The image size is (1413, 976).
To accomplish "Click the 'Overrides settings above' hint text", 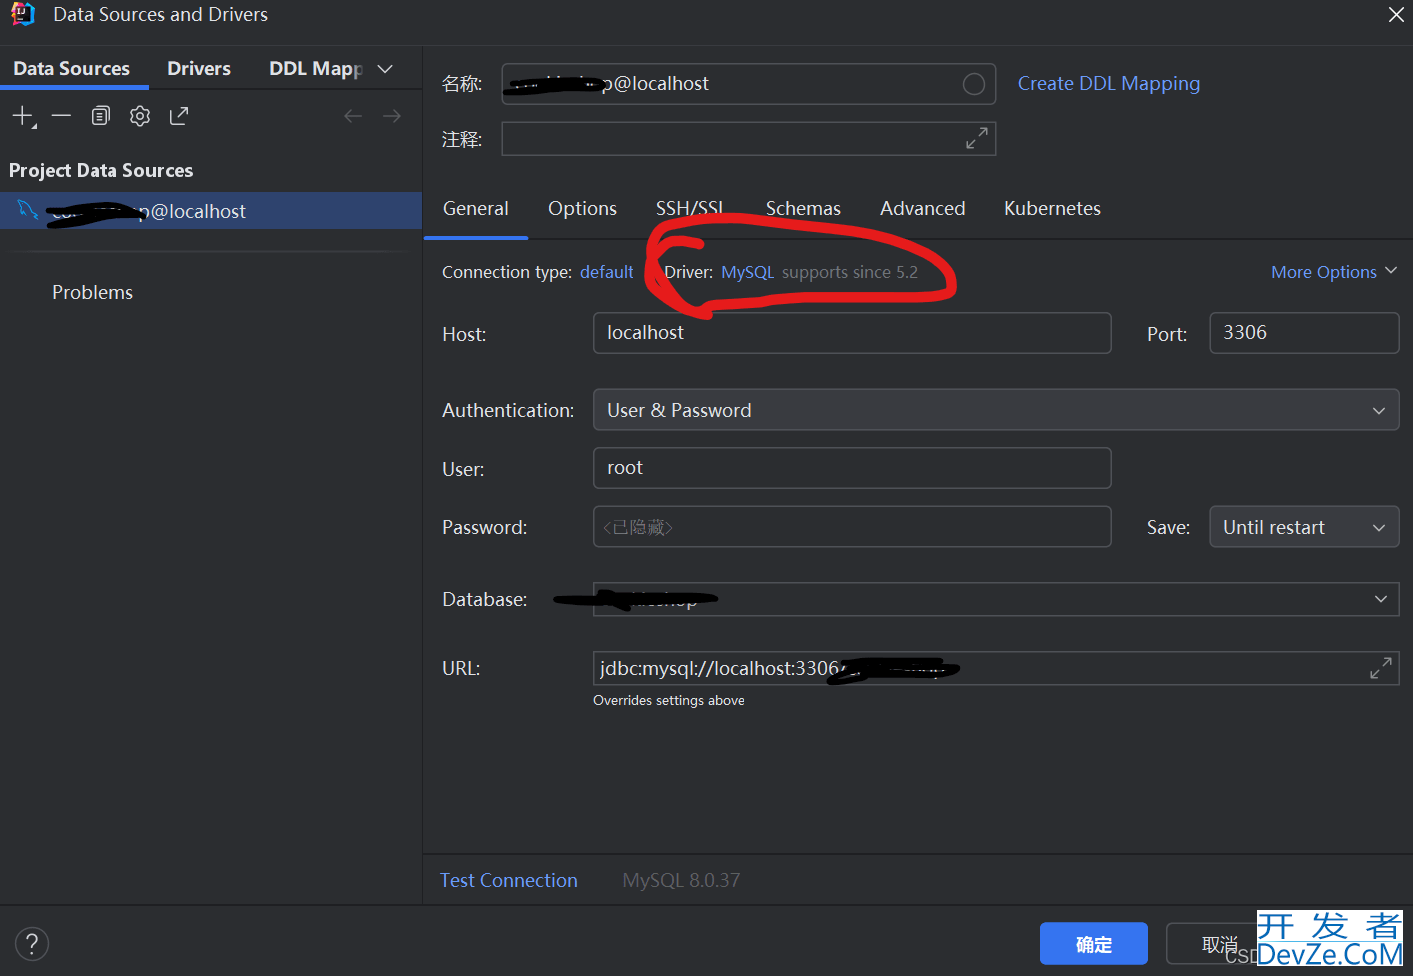I will point(669,700).
